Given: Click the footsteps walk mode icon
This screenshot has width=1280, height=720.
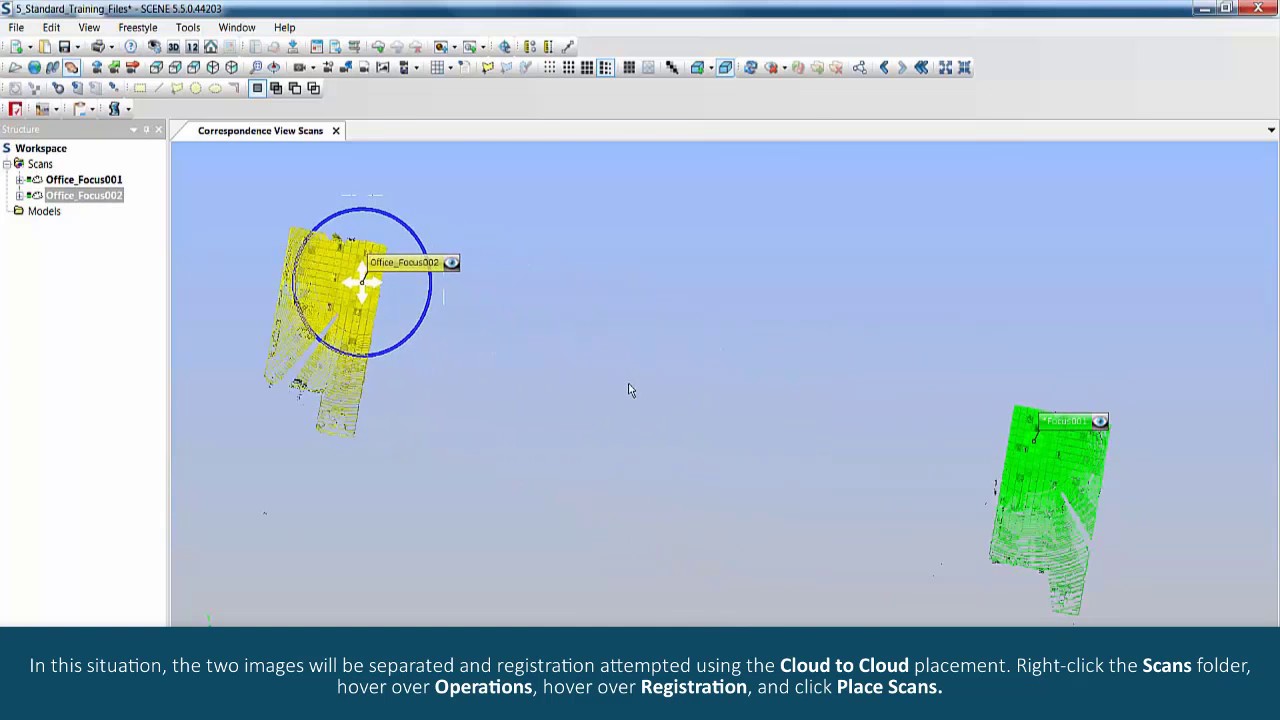Looking at the screenshot, I should (52, 67).
